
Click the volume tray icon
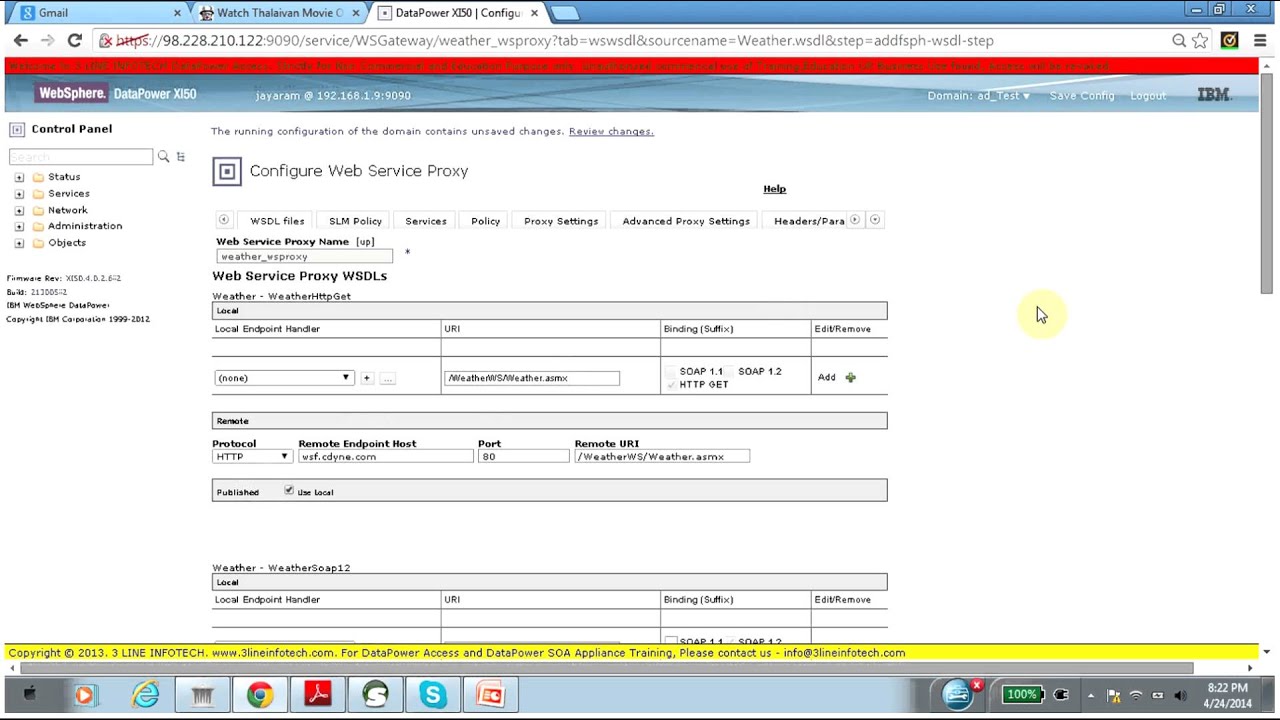(1180, 695)
